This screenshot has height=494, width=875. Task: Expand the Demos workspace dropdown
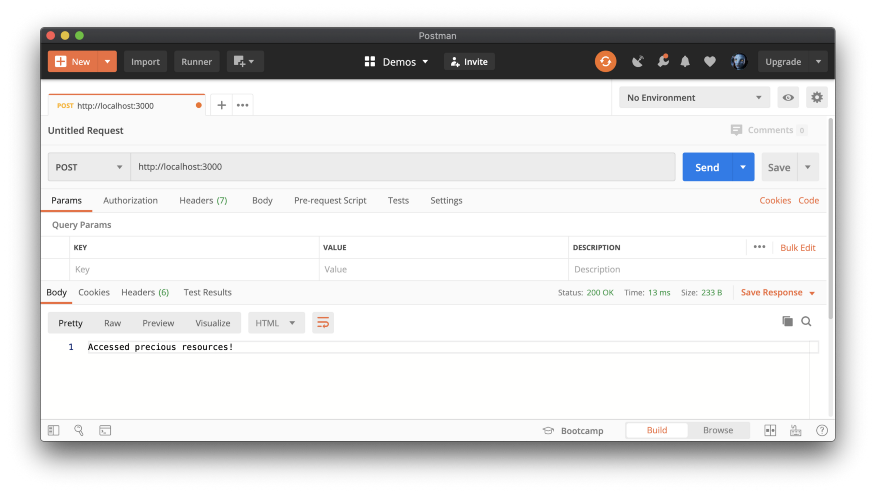[x=425, y=61]
